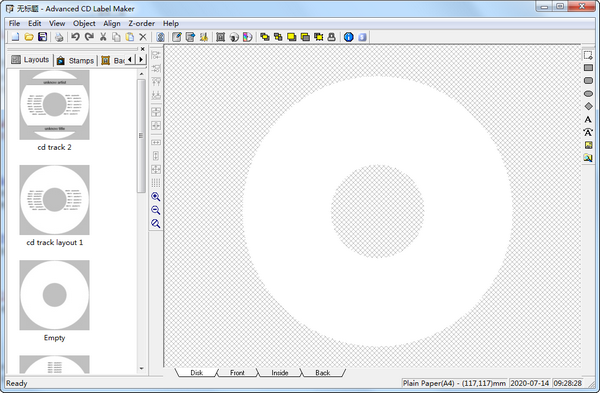This screenshot has width=600, height=393.
Task: Select the ellipse shape tool
Action: point(588,94)
